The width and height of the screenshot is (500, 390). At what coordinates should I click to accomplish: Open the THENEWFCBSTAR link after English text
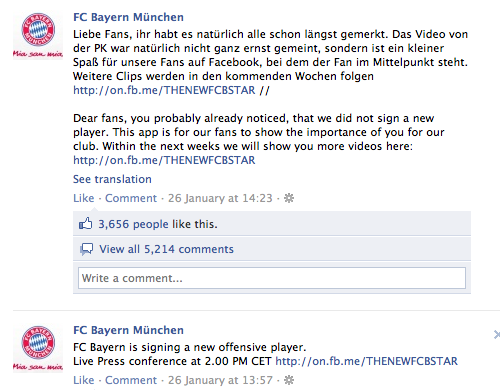tap(164, 160)
